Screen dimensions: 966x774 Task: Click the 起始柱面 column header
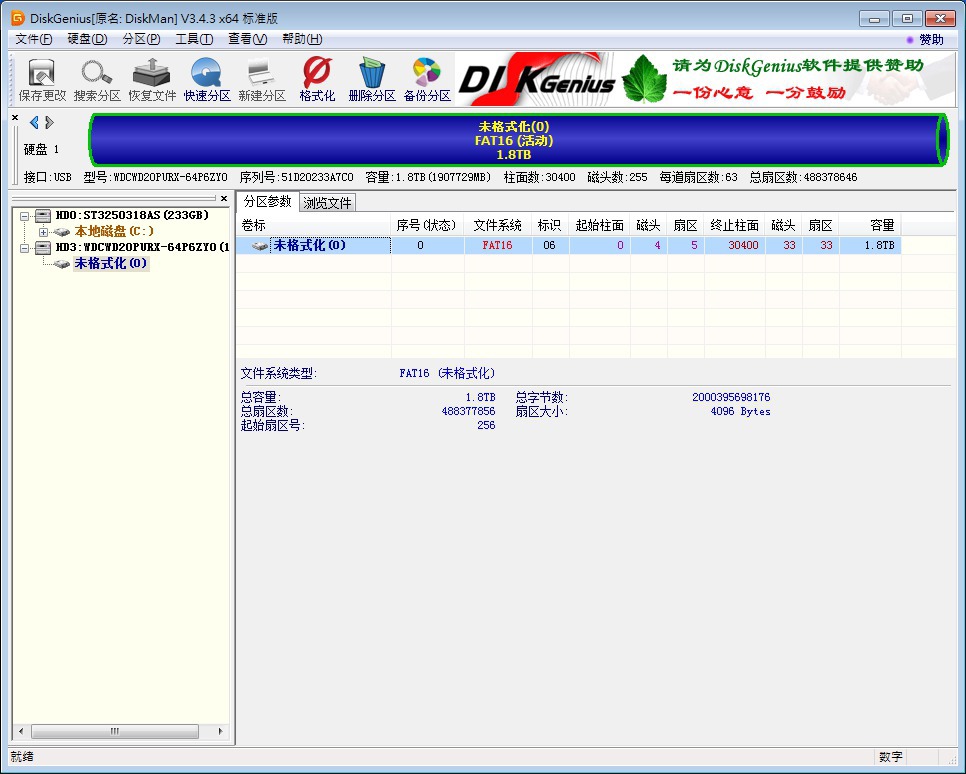click(x=599, y=225)
